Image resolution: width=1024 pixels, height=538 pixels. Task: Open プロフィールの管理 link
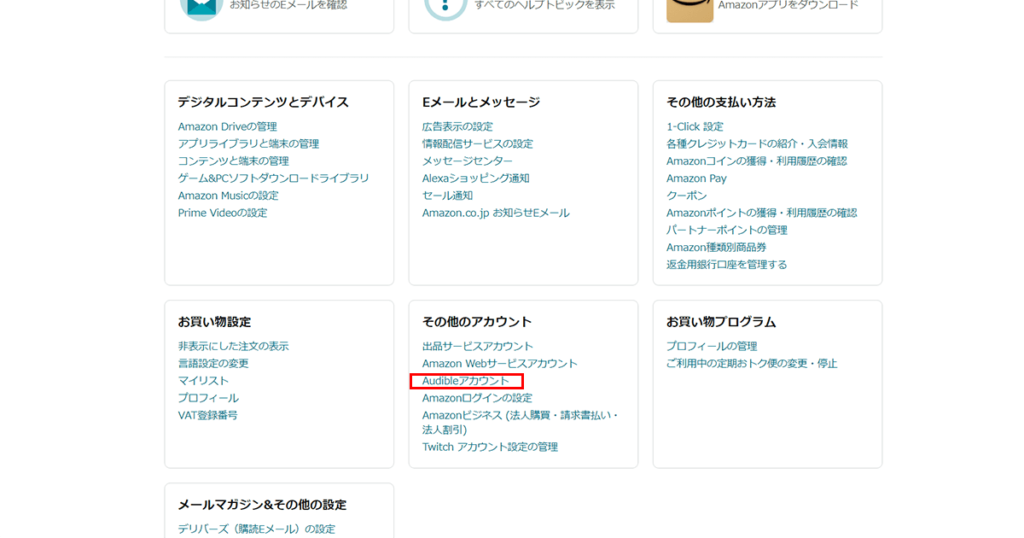tap(711, 346)
